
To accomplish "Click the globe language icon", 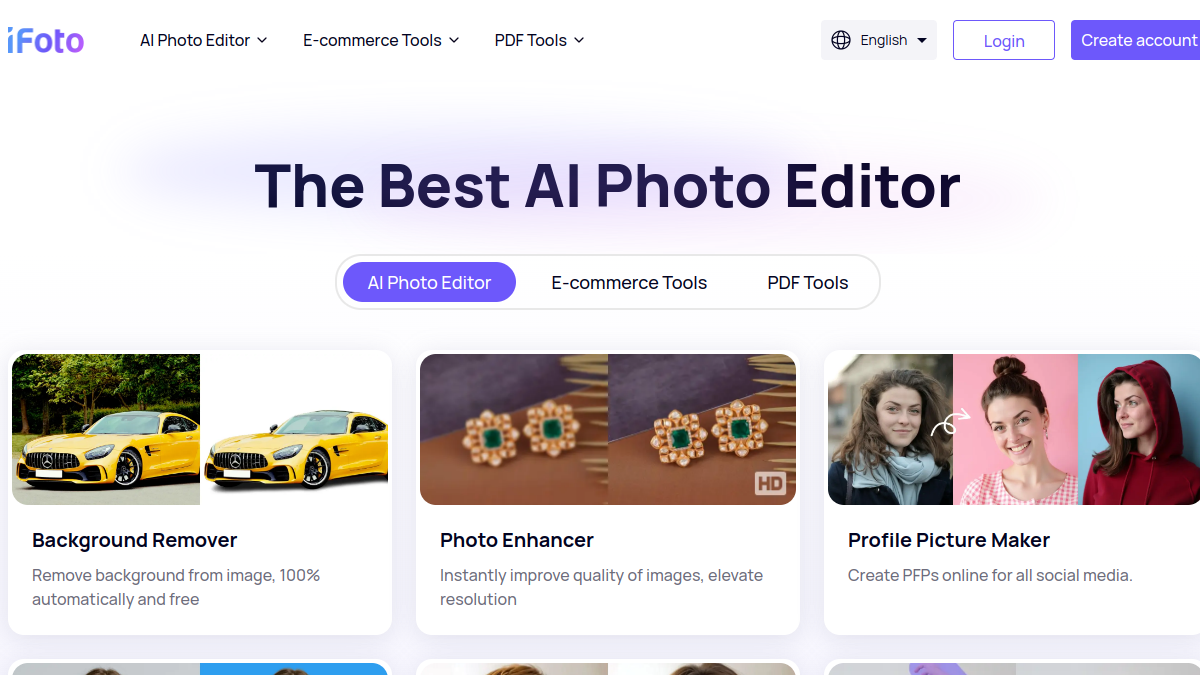I will pyautogui.click(x=841, y=40).
